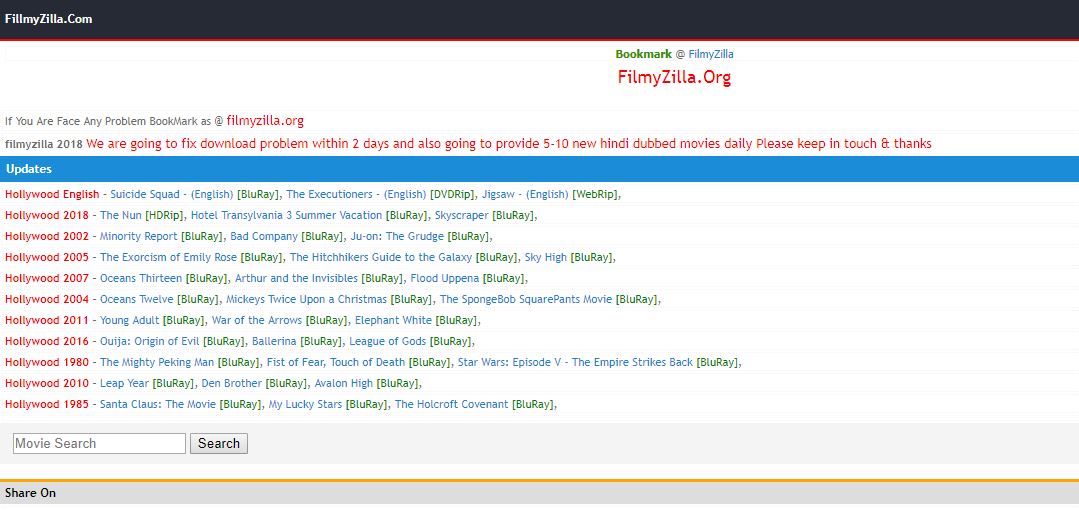Click the FillmyZilla.Com site title

[48, 19]
